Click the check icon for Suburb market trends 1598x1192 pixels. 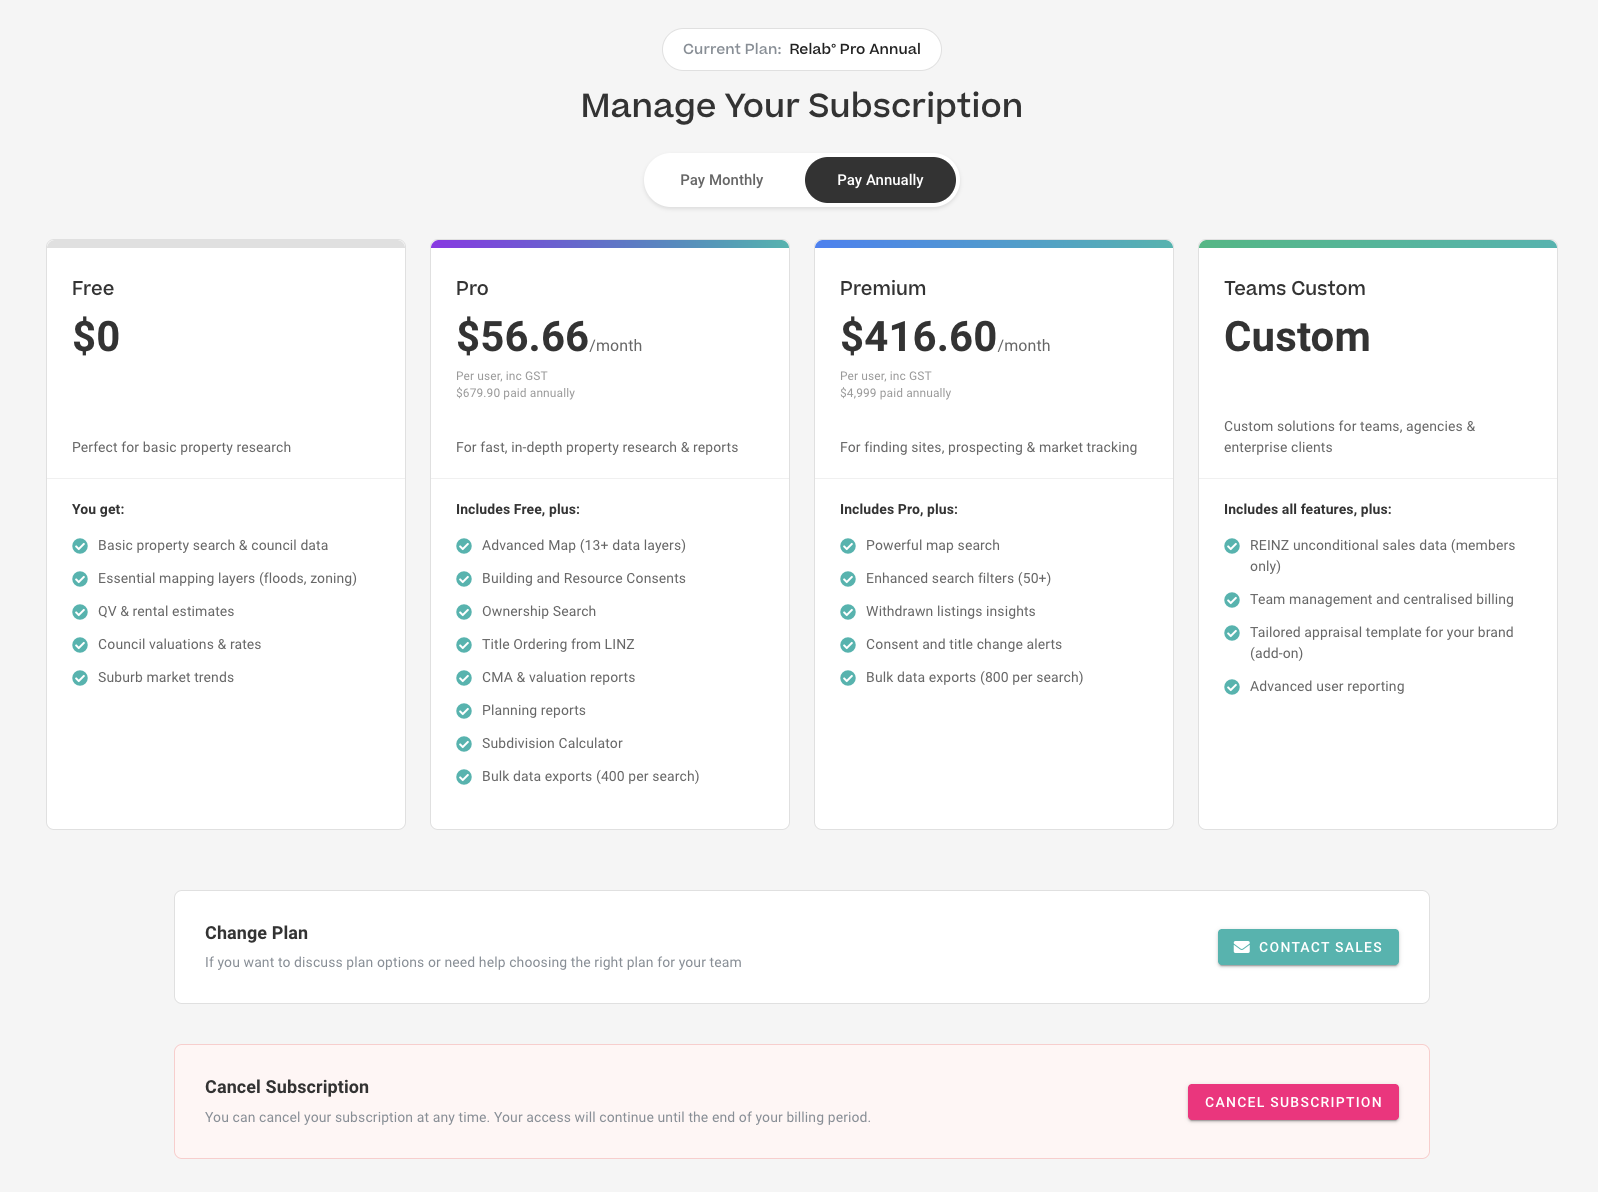click(80, 678)
